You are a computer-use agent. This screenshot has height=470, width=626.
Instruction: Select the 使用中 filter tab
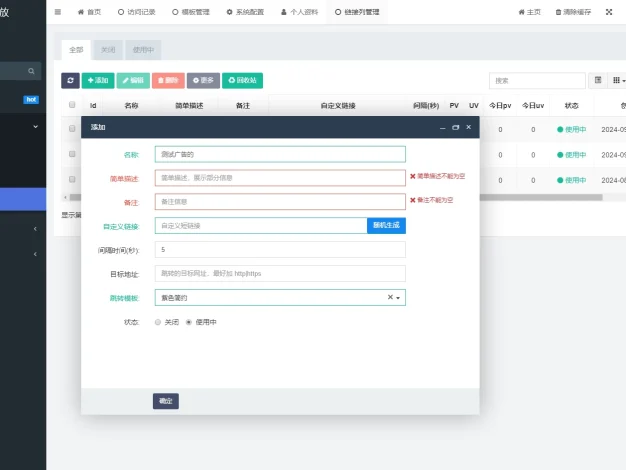[x=143, y=50]
